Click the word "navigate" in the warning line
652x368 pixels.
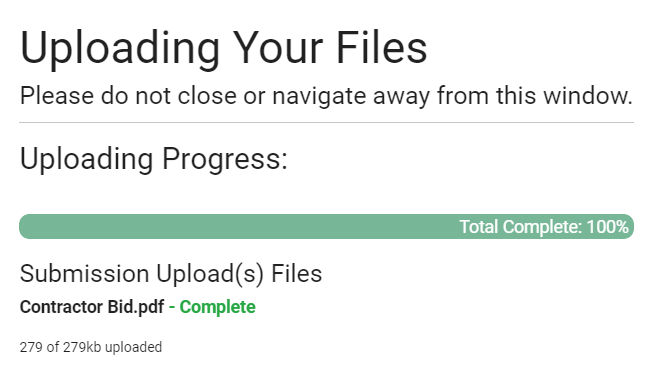[x=319, y=97]
